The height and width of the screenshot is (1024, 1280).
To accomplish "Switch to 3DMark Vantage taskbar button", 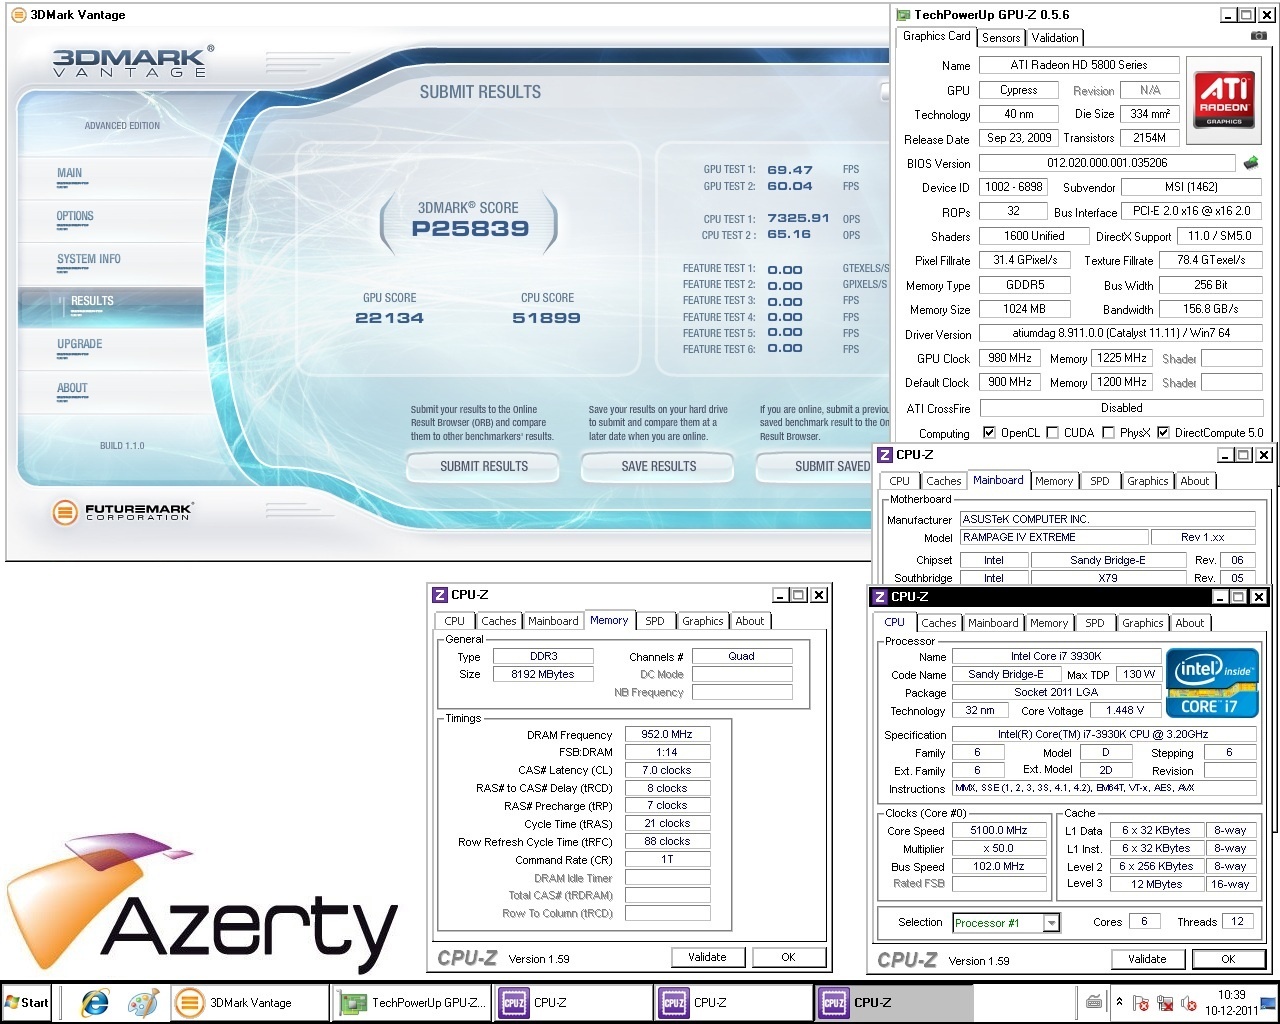I will [249, 1002].
